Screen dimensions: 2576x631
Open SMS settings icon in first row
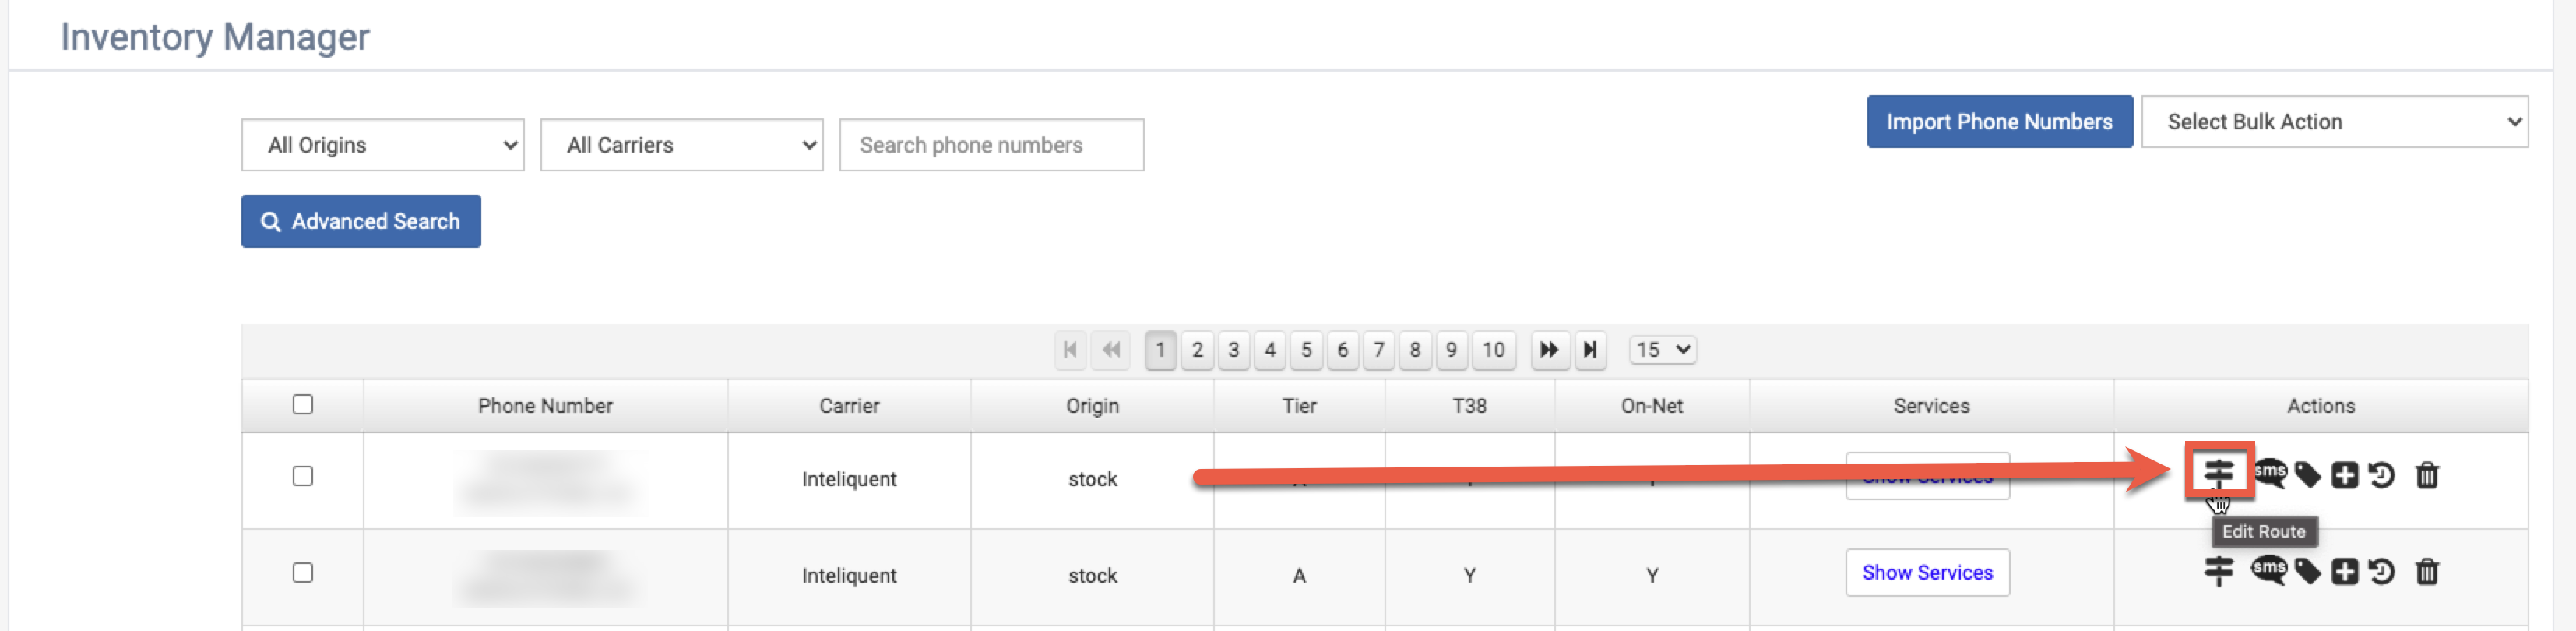(2269, 474)
